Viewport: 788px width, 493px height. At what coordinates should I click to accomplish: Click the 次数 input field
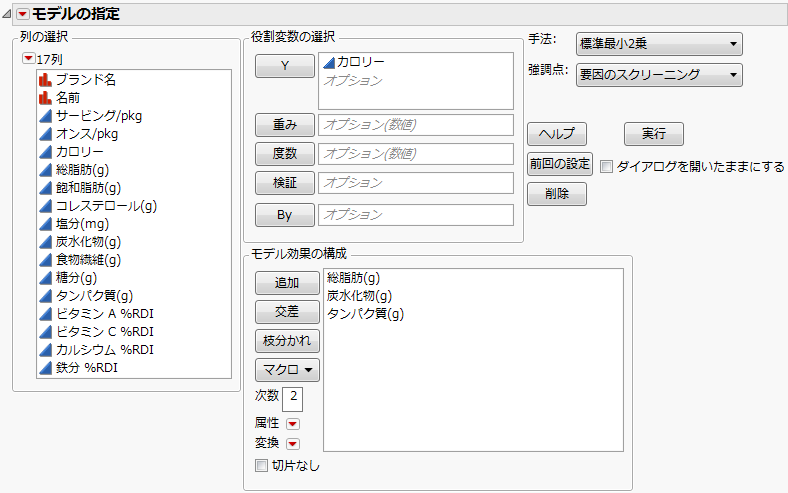(x=293, y=397)
